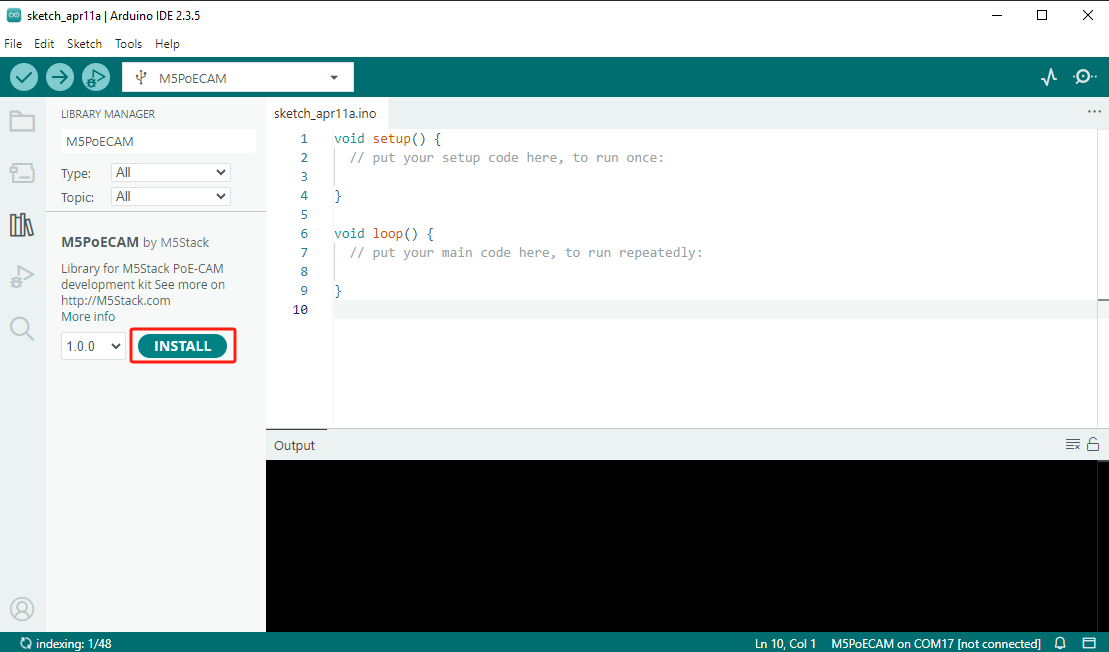
Task: Click the library search field containing M5PoECAM
Action: [158, 141]
